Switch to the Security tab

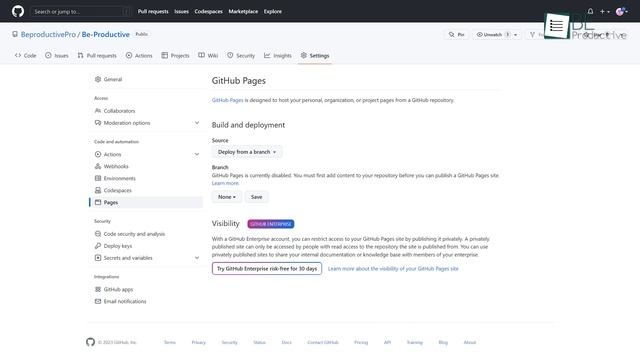click(241, 56)
